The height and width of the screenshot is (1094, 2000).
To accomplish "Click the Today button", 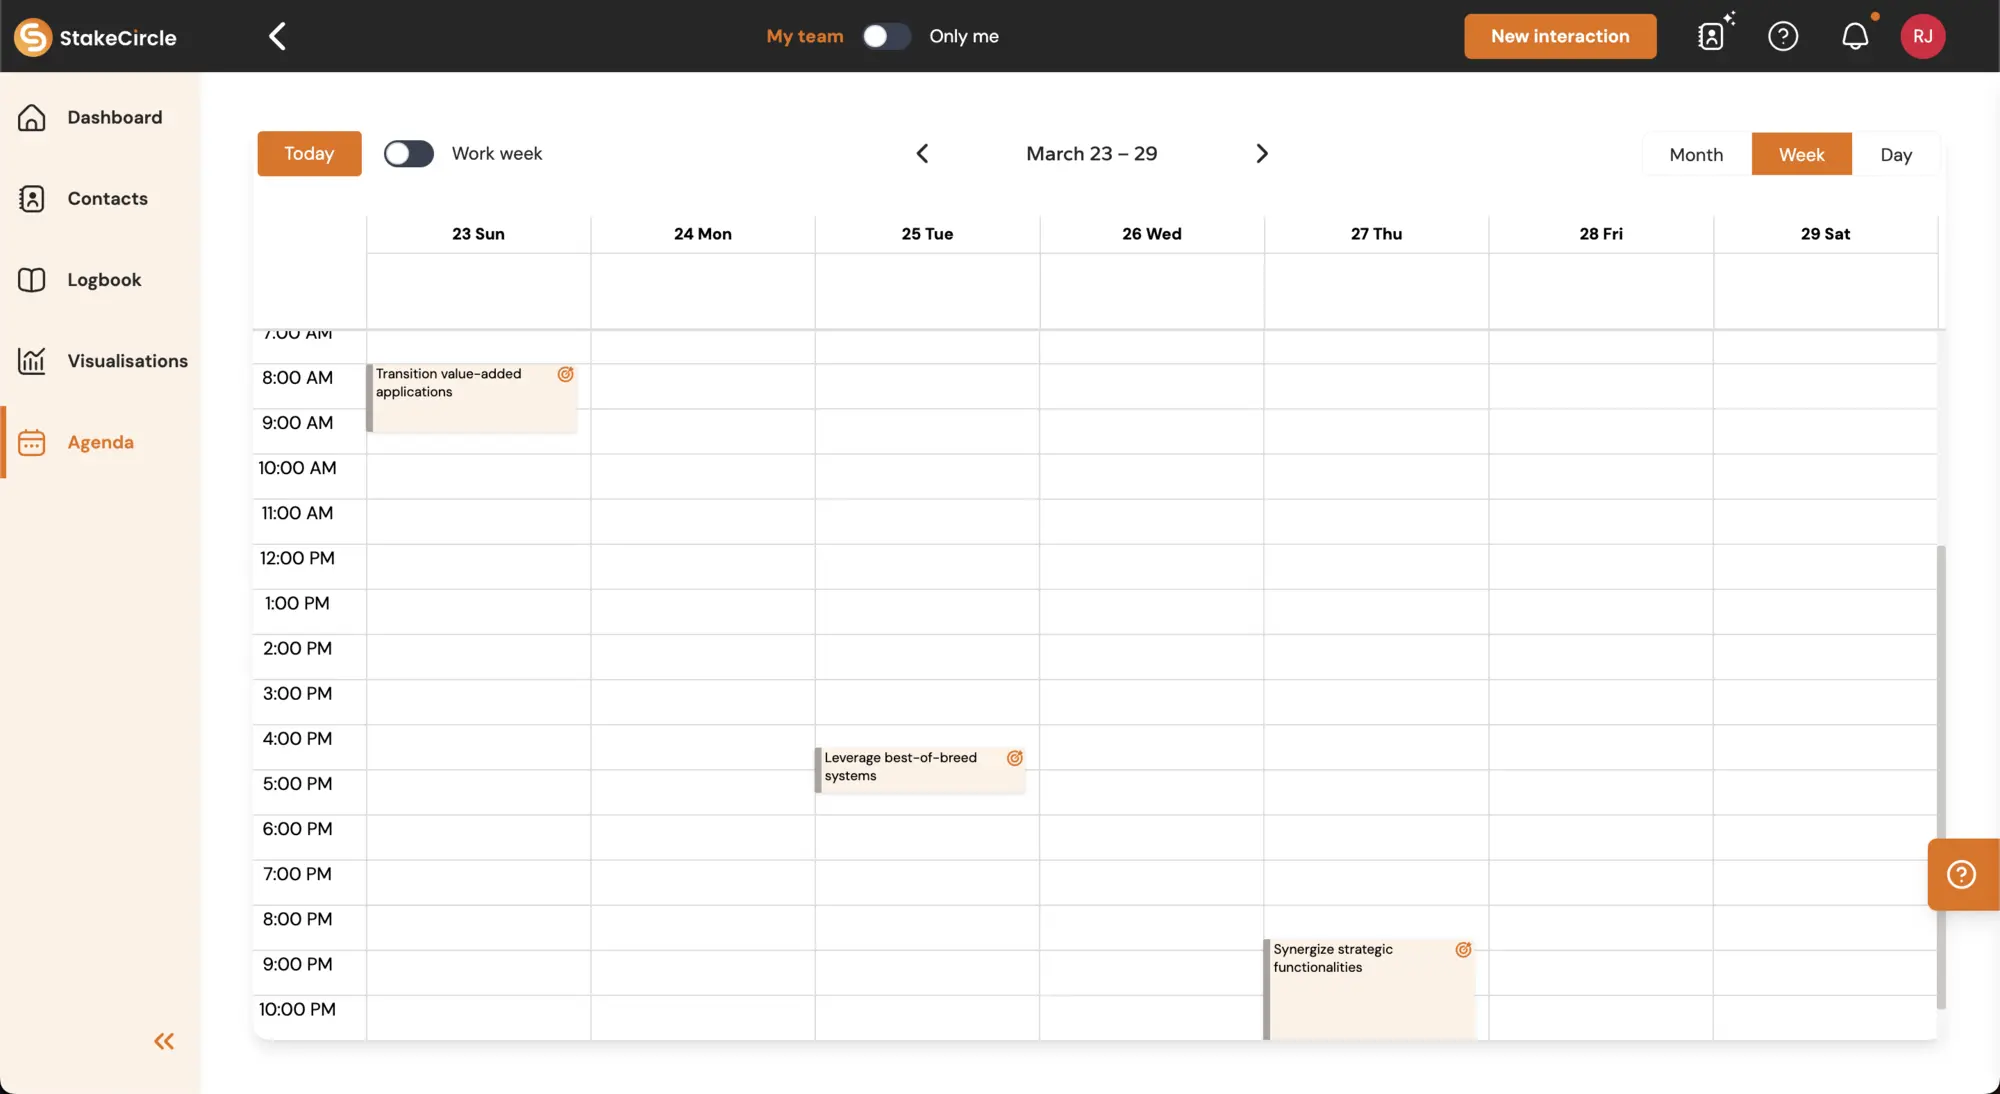I will [x=309, y=154].
